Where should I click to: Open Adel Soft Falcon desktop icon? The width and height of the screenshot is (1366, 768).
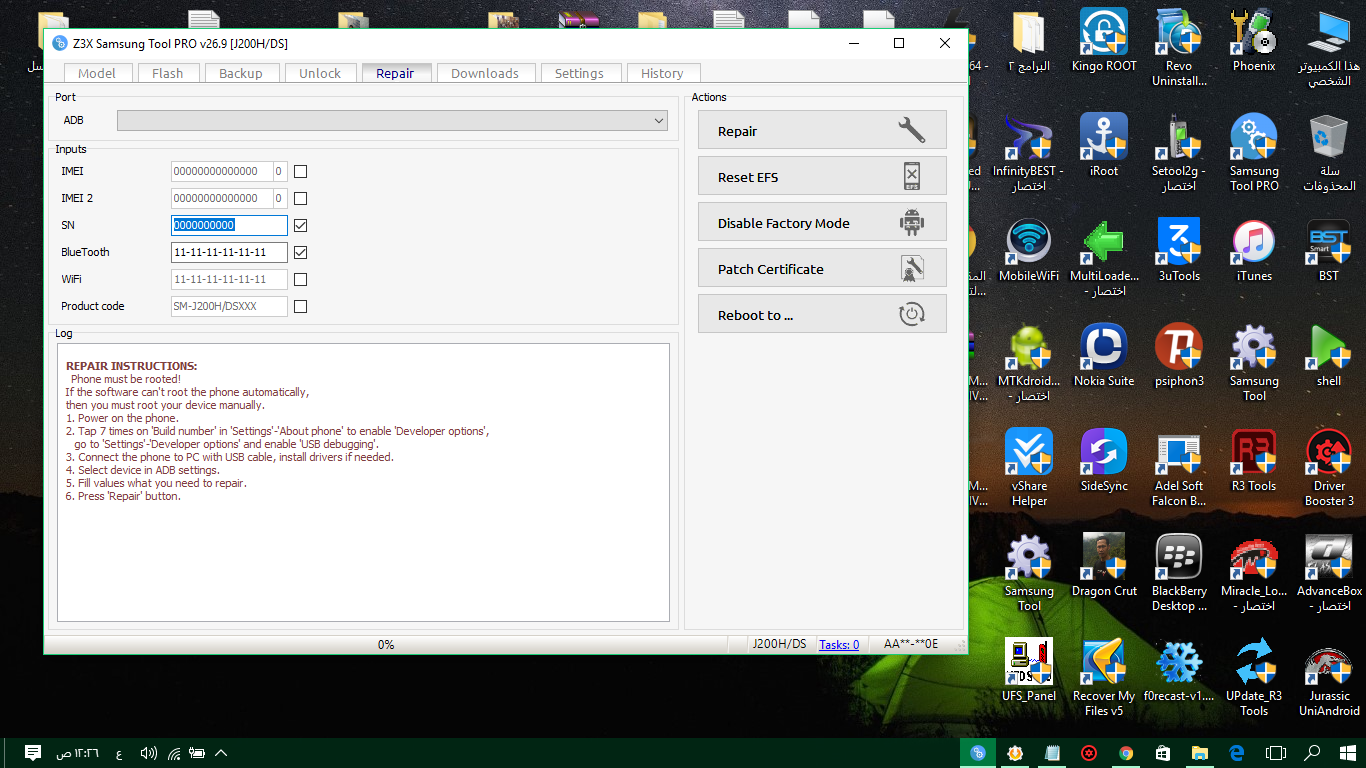1179,468
